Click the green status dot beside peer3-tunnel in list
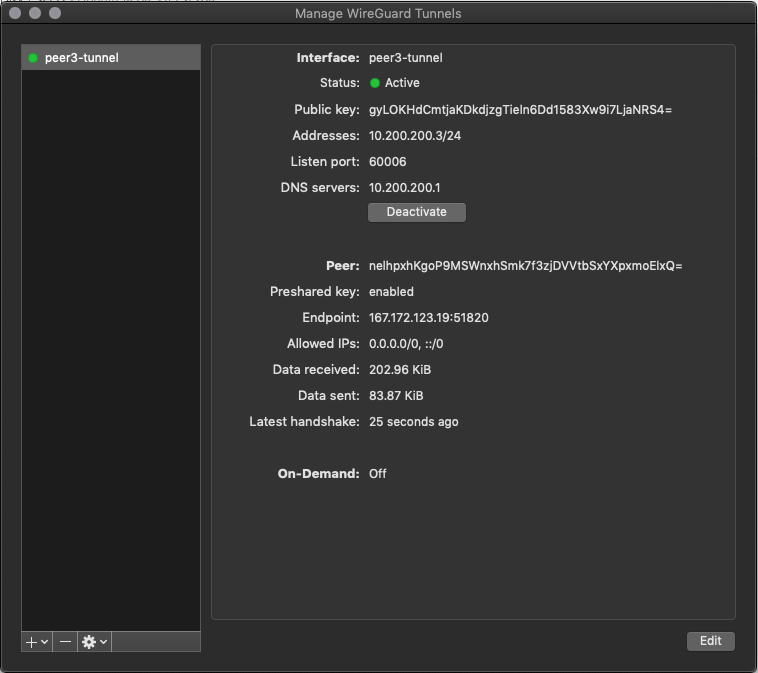 pyautogui.click(x=33, y=58)
